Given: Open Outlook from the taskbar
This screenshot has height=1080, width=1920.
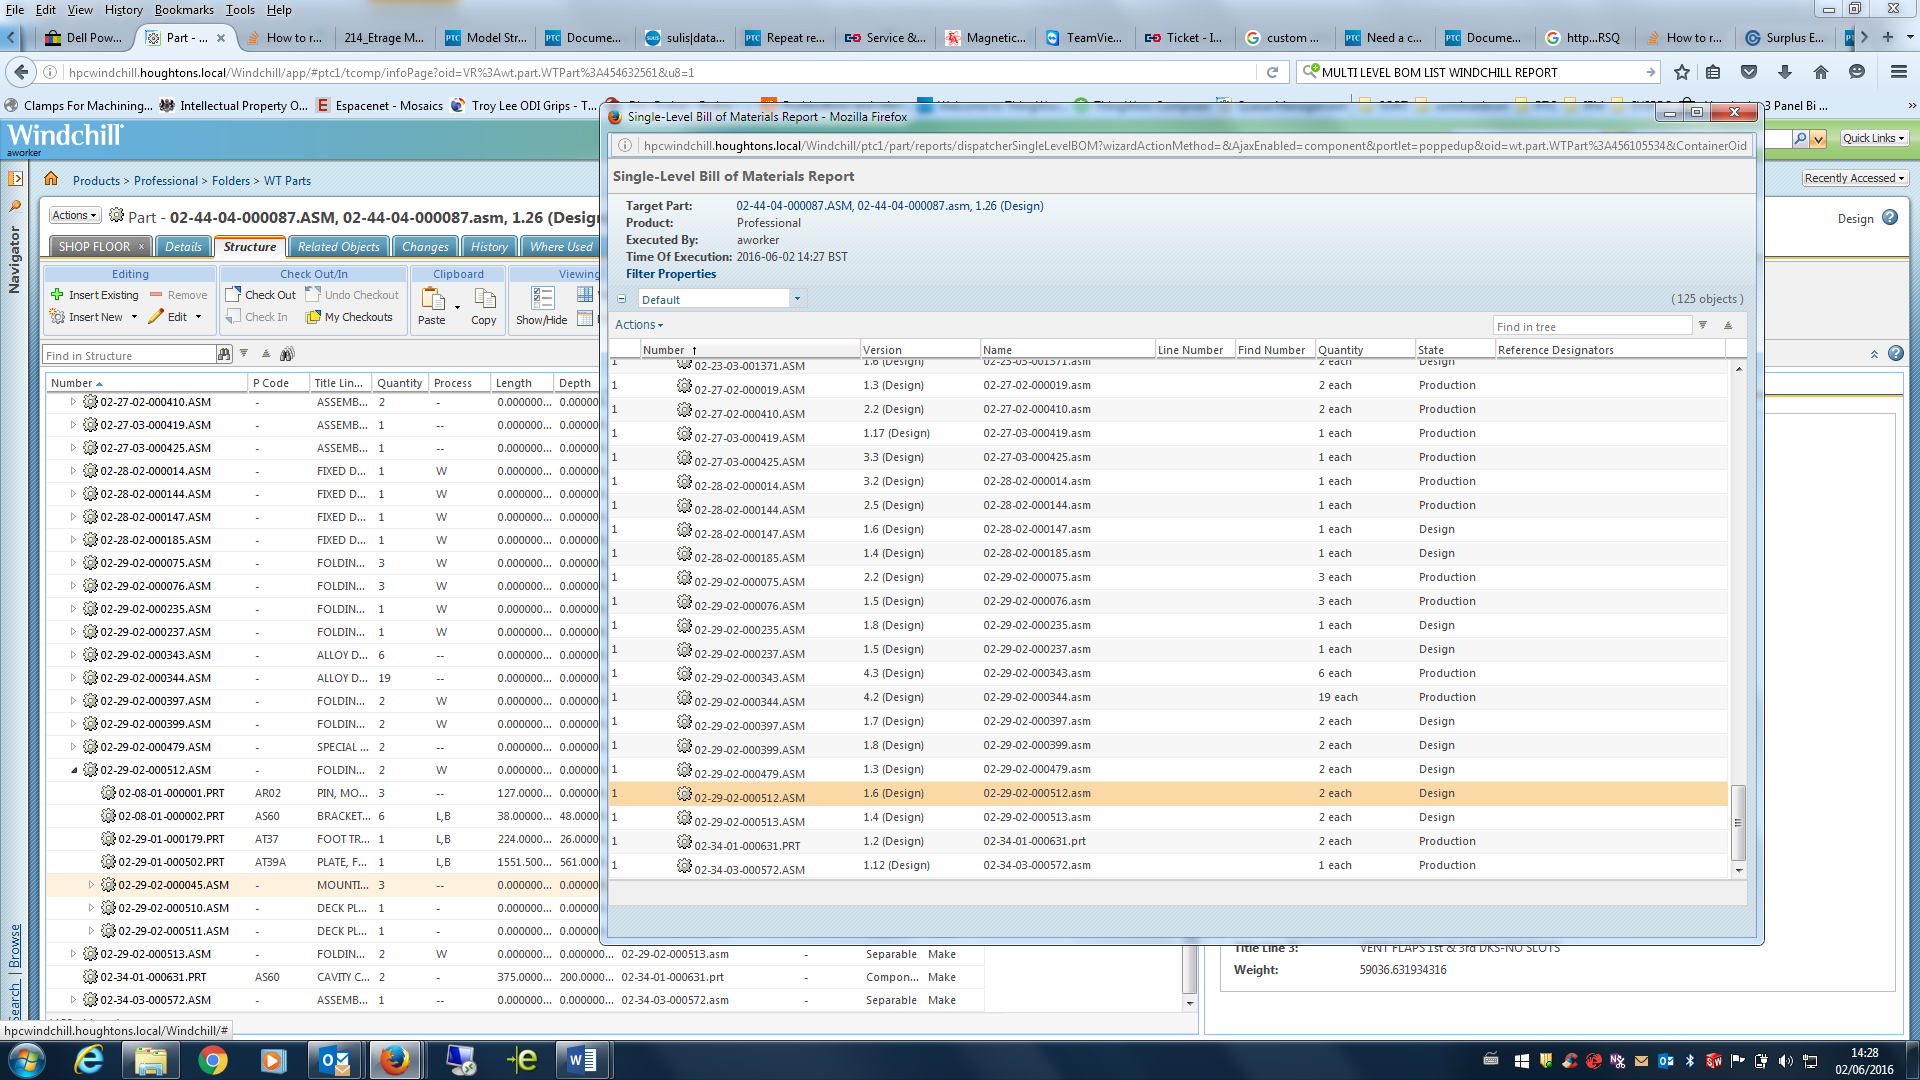Looking at the screenshot, I should [335, 1059].
